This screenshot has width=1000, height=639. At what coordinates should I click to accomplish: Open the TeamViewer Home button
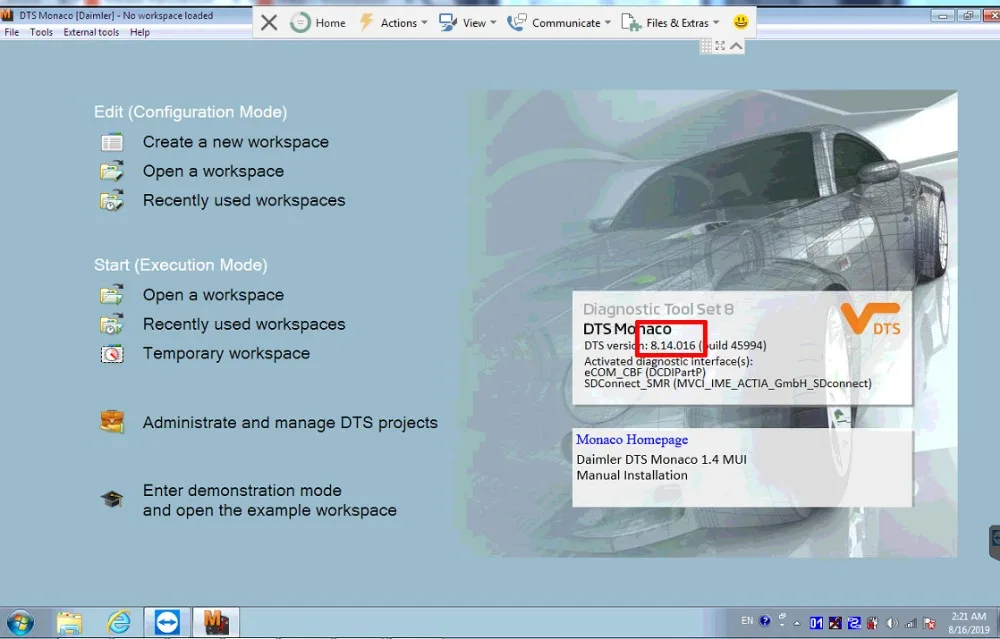pyautogui.click(x=318, y=23)
